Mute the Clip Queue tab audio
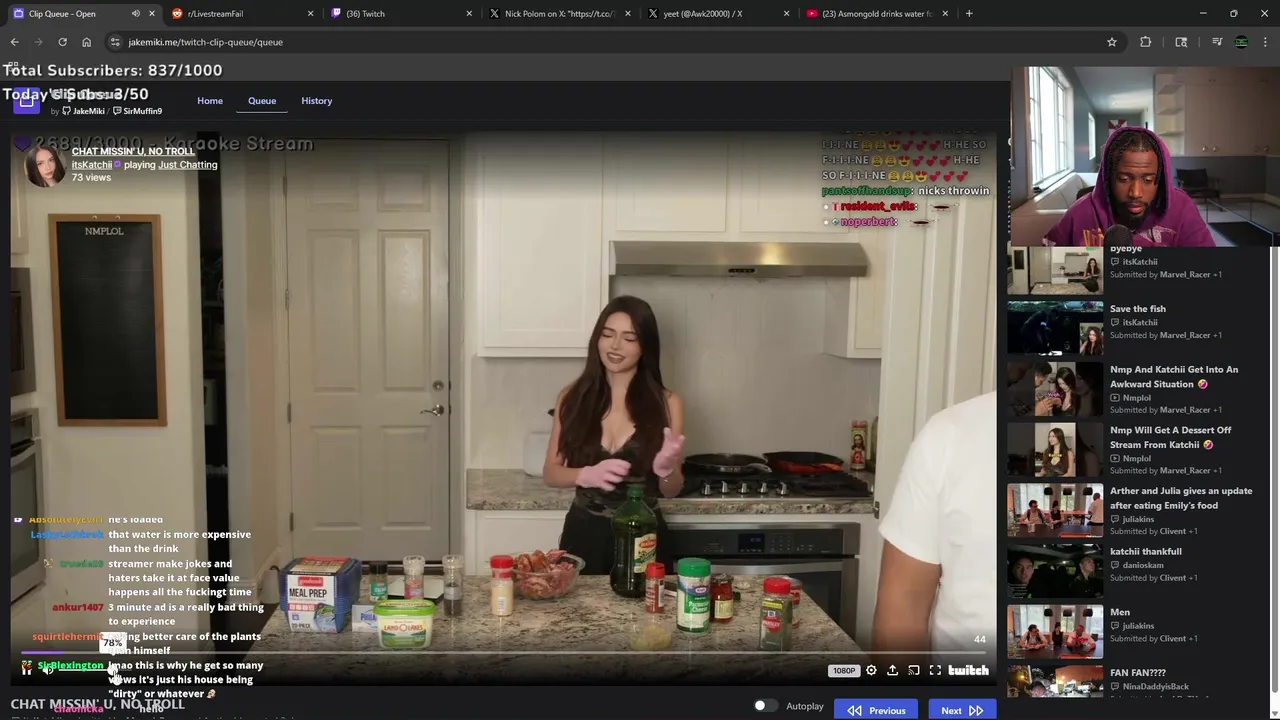The height and width of the screenshot is (720, 1280). (136, 14)
